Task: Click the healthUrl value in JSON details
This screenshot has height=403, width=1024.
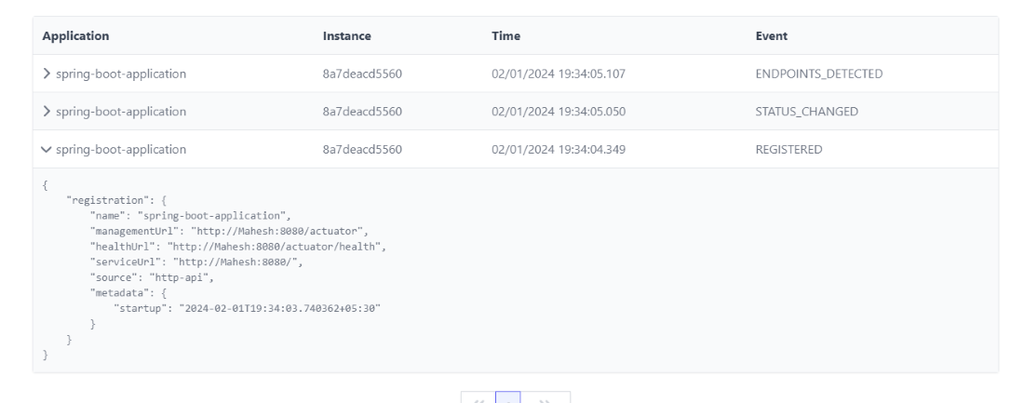Action: (x=276, y=246)
